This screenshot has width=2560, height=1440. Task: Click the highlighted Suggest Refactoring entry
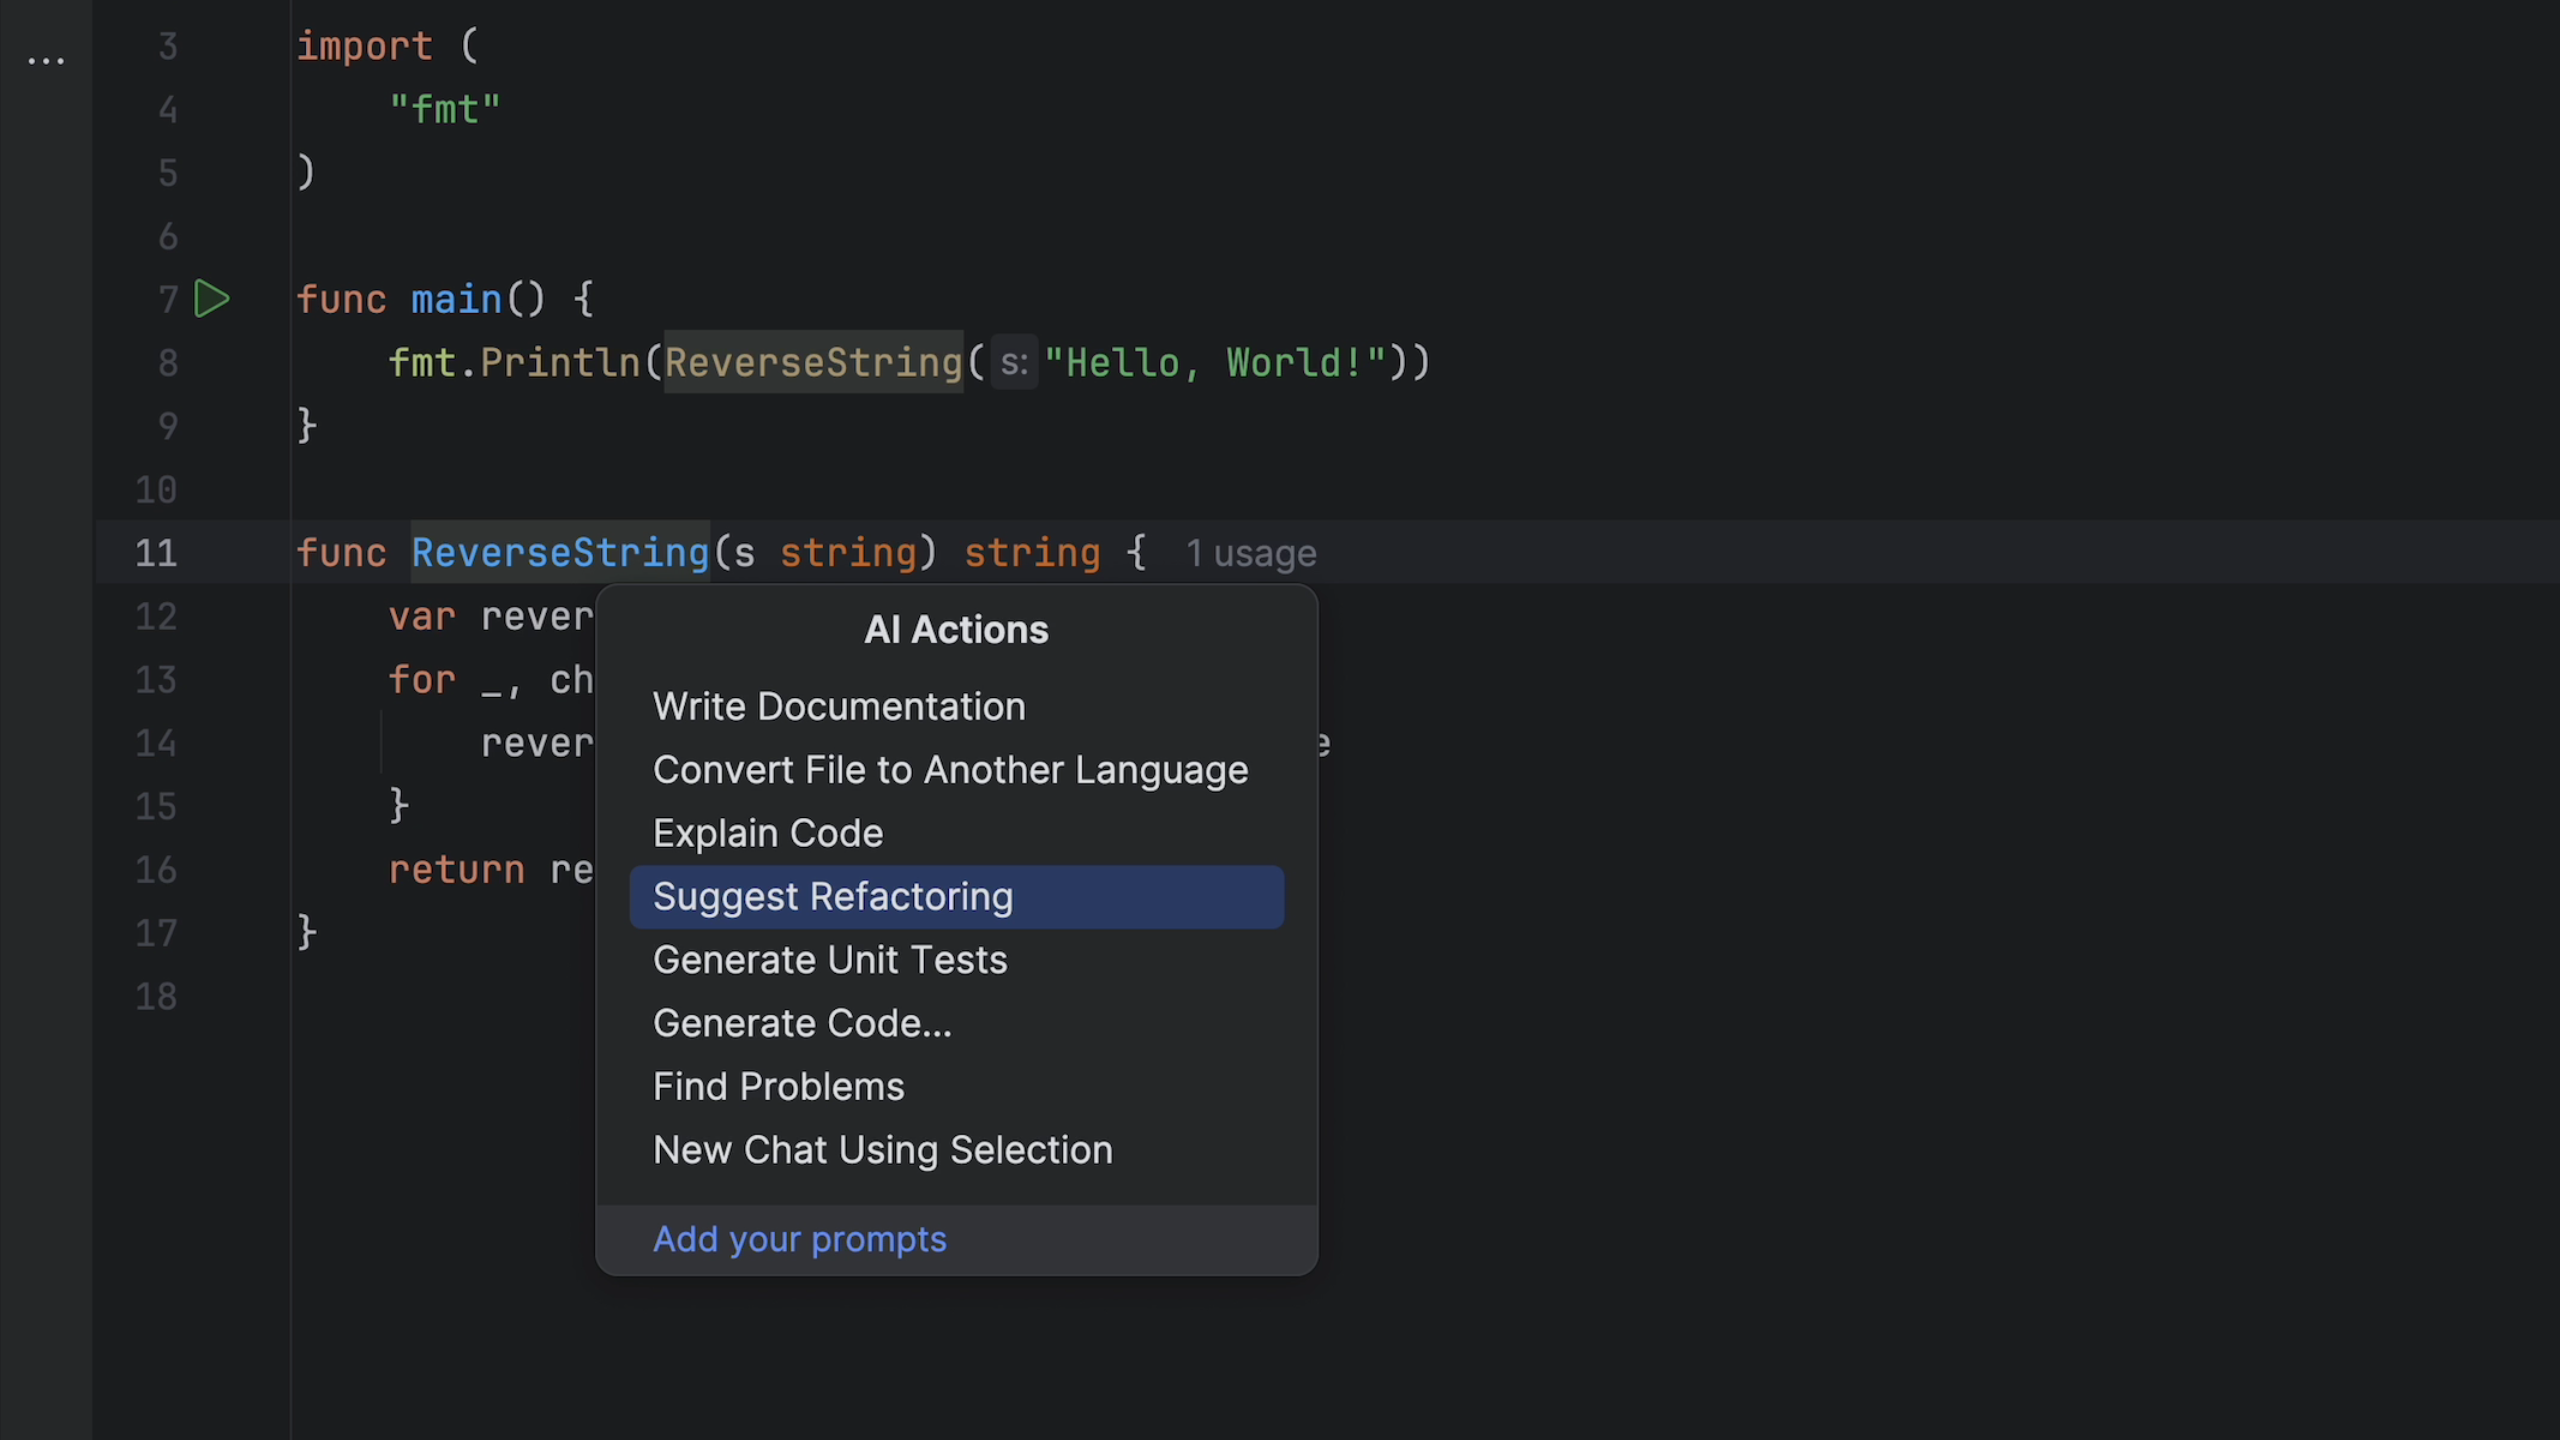(832, 897)
